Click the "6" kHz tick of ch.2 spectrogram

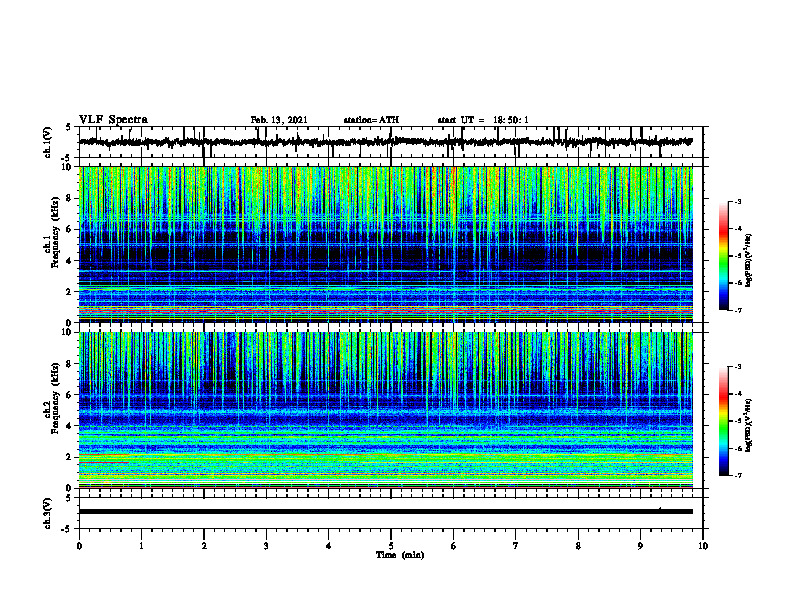coord(70,395)
